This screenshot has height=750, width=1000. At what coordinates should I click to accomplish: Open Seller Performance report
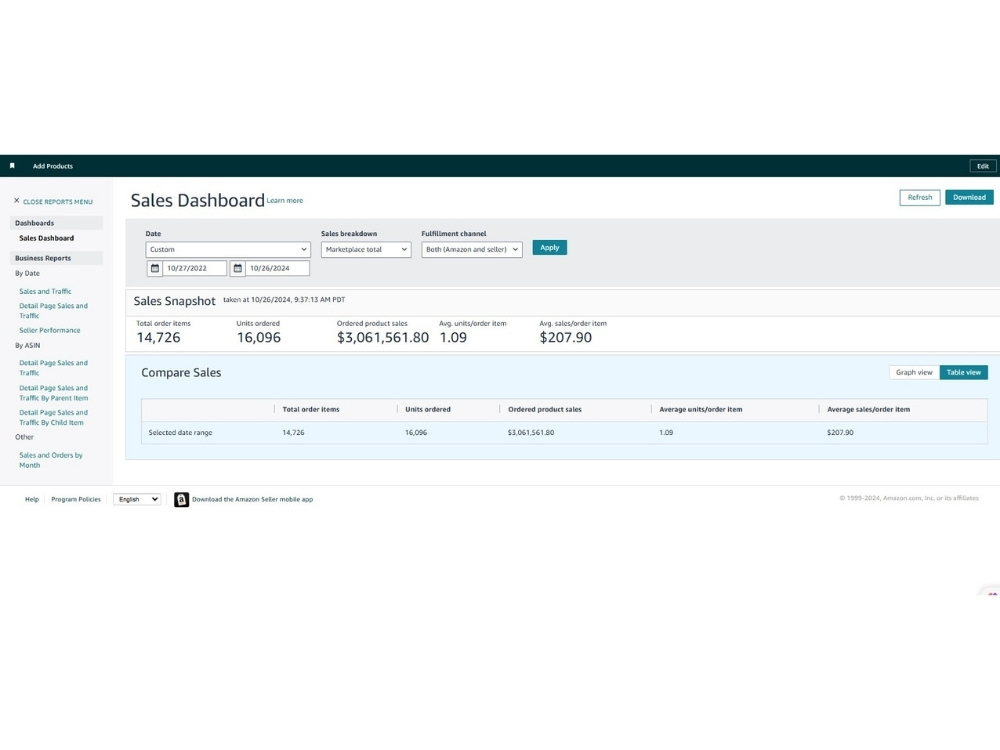coord(50,330)
